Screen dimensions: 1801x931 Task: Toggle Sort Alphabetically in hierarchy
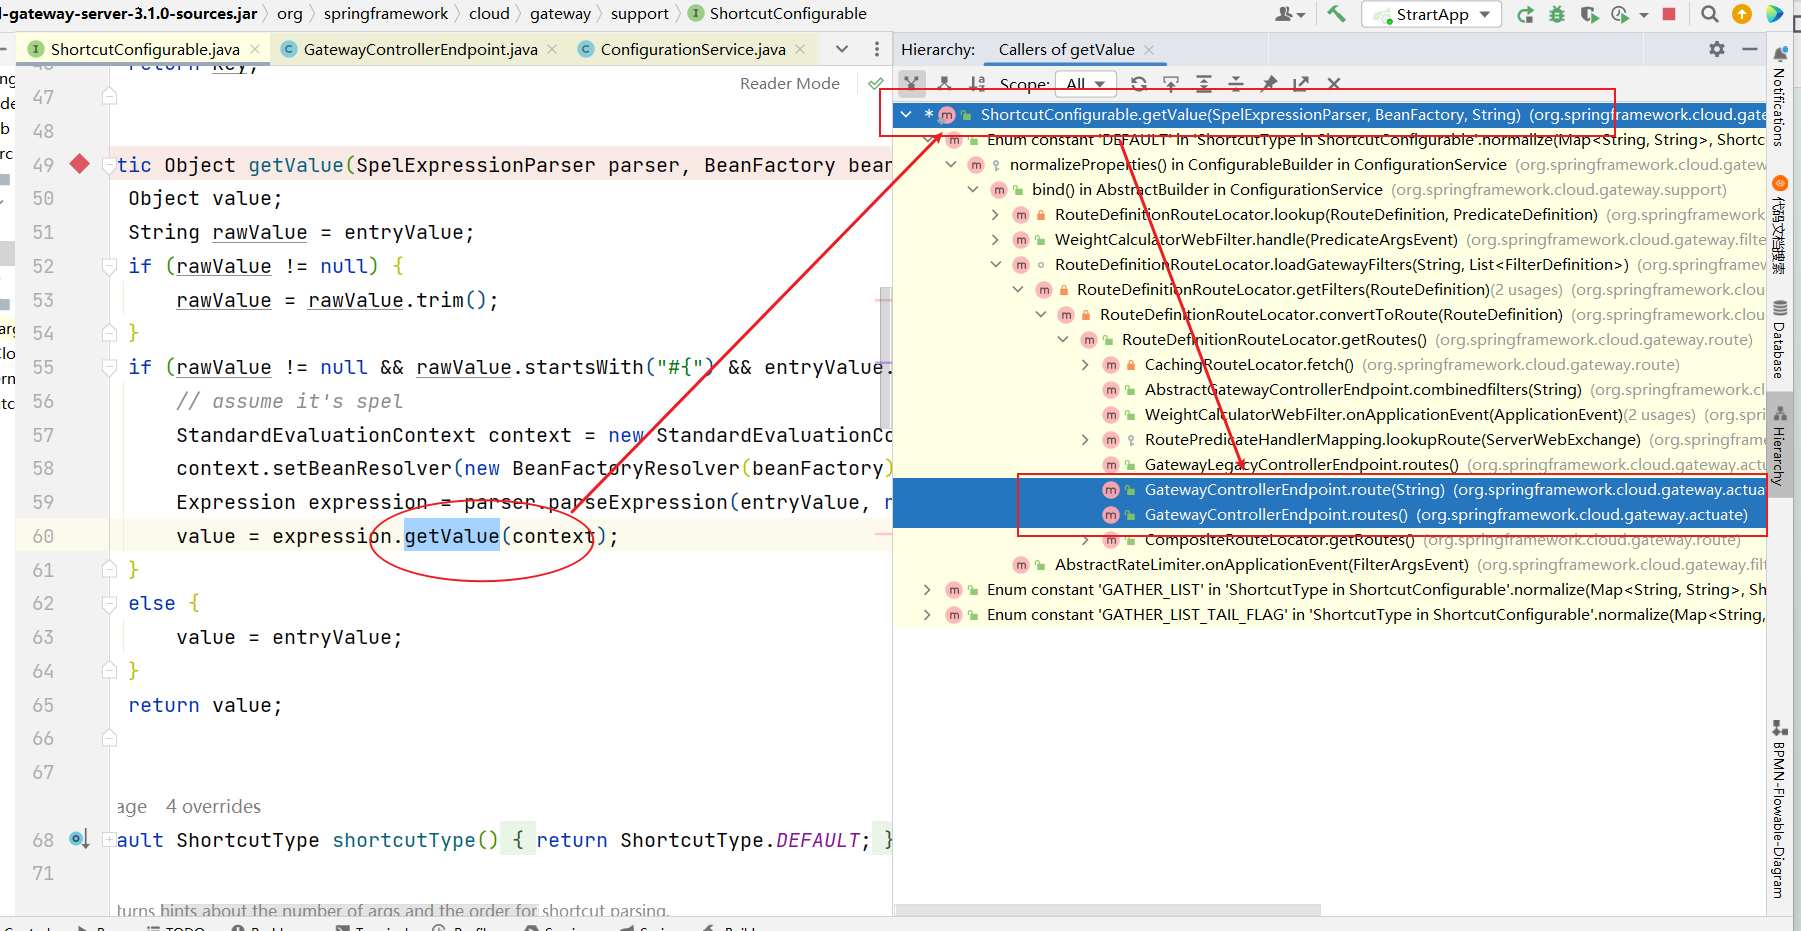click(x=976, y=84)
